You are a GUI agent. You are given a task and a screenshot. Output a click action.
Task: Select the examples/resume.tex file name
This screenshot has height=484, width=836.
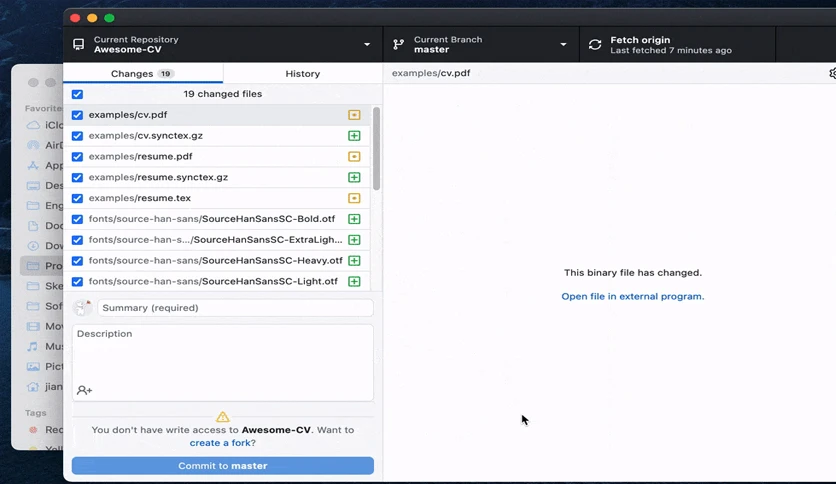point(140,198)
